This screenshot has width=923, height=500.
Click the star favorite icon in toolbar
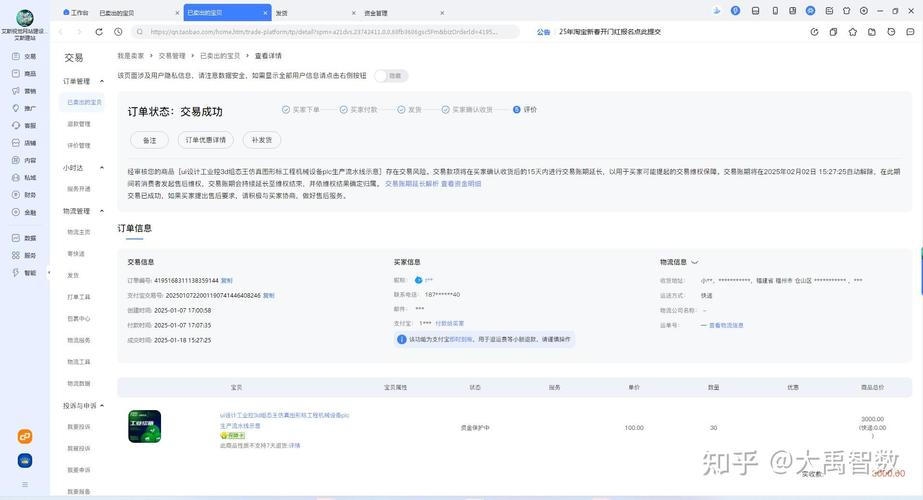852,32
